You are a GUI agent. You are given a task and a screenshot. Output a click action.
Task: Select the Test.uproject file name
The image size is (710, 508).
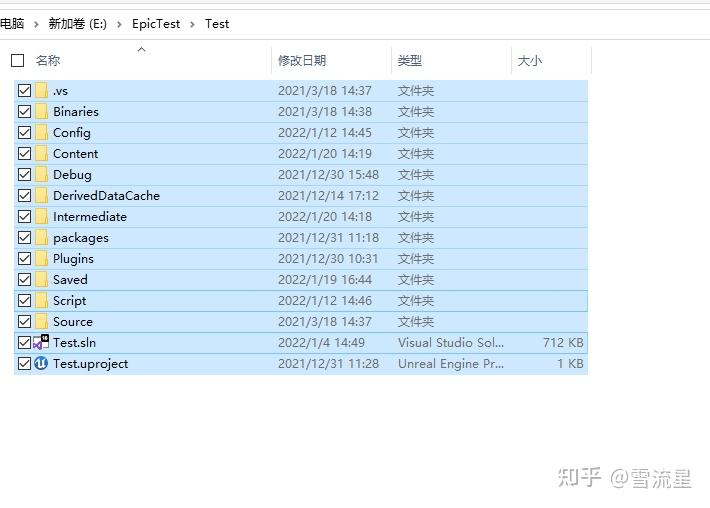click(91, 364)
